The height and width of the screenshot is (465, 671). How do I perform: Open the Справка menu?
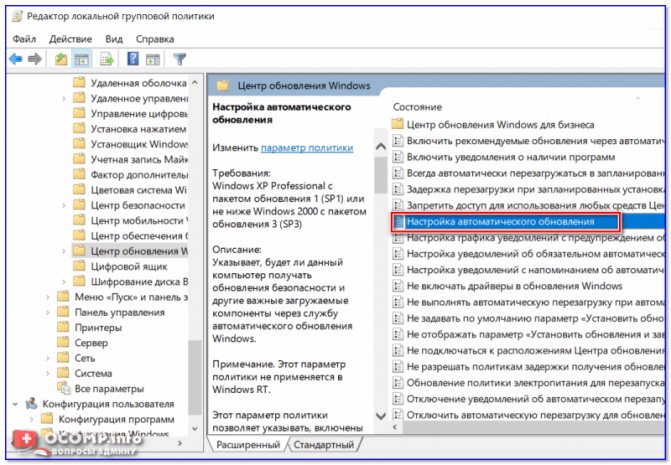pyautogui.click(x=155, y=39)
